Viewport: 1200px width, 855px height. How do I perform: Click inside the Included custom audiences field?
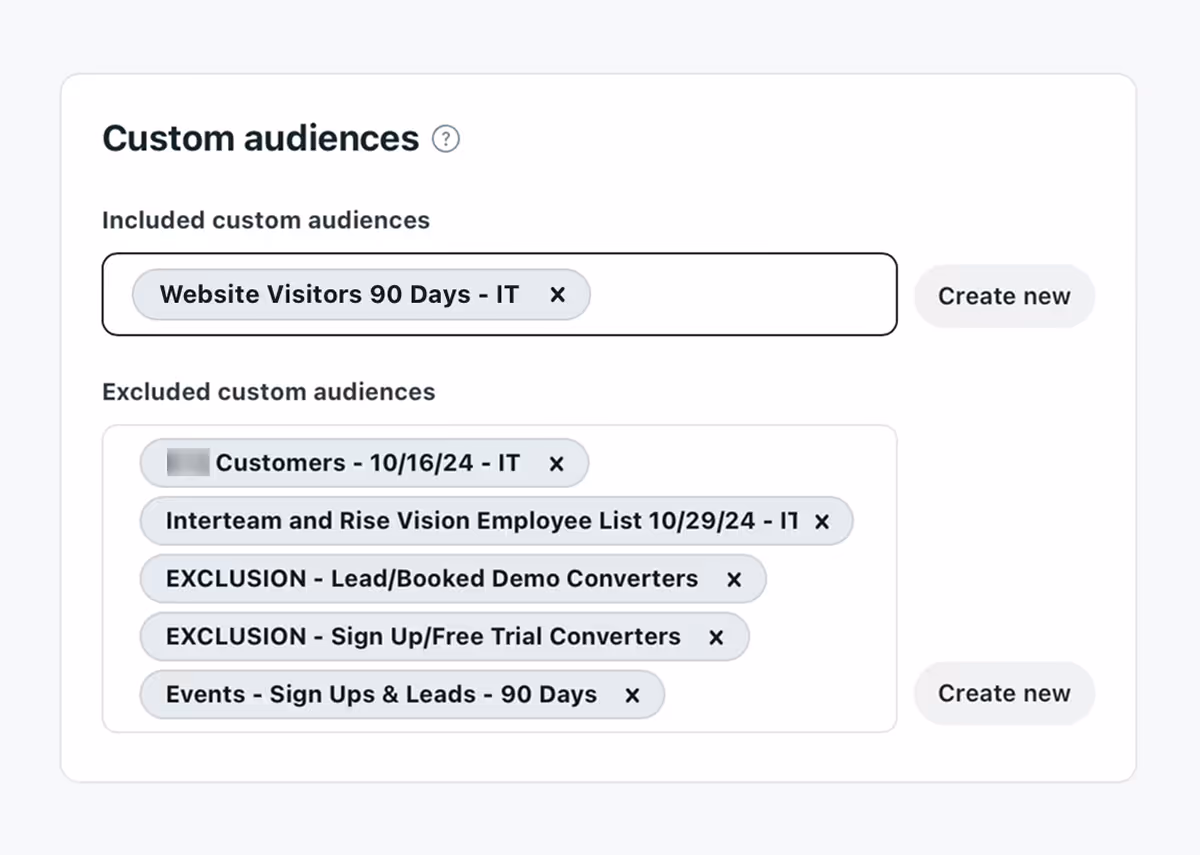point(750,294)
